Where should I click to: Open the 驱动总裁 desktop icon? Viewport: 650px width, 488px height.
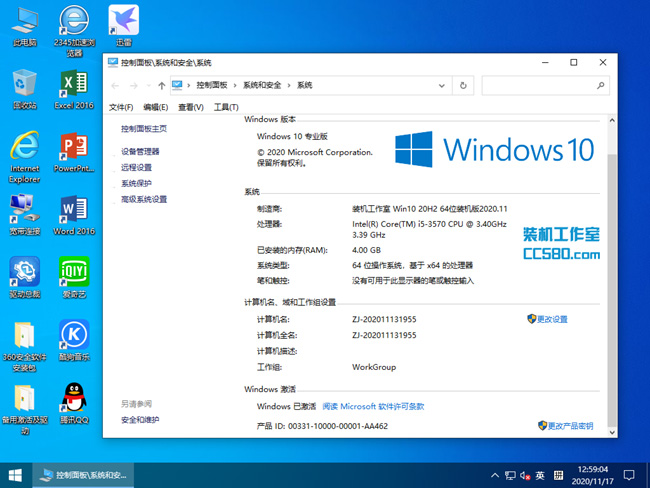tap(25, 278)
